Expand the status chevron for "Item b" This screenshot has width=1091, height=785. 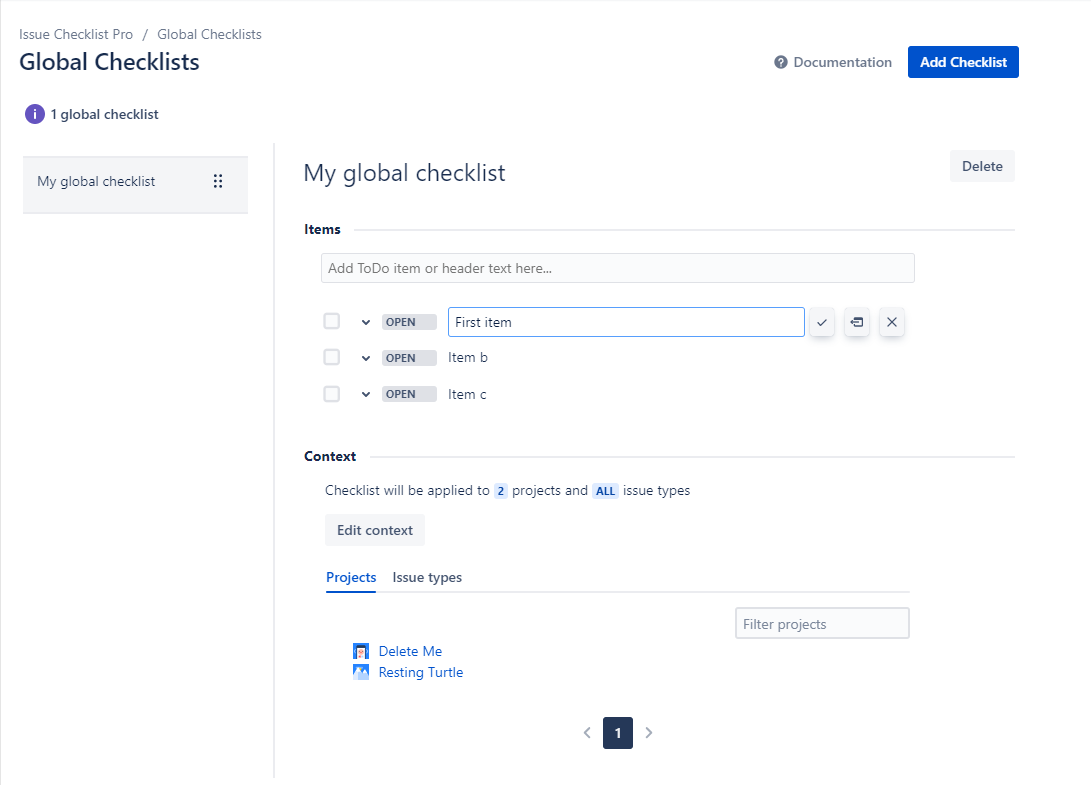tap(365, 357)
